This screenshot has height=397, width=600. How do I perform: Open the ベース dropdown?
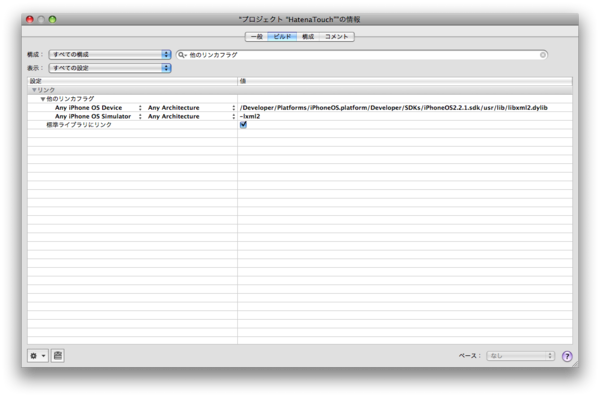click(x=520, y=356)
